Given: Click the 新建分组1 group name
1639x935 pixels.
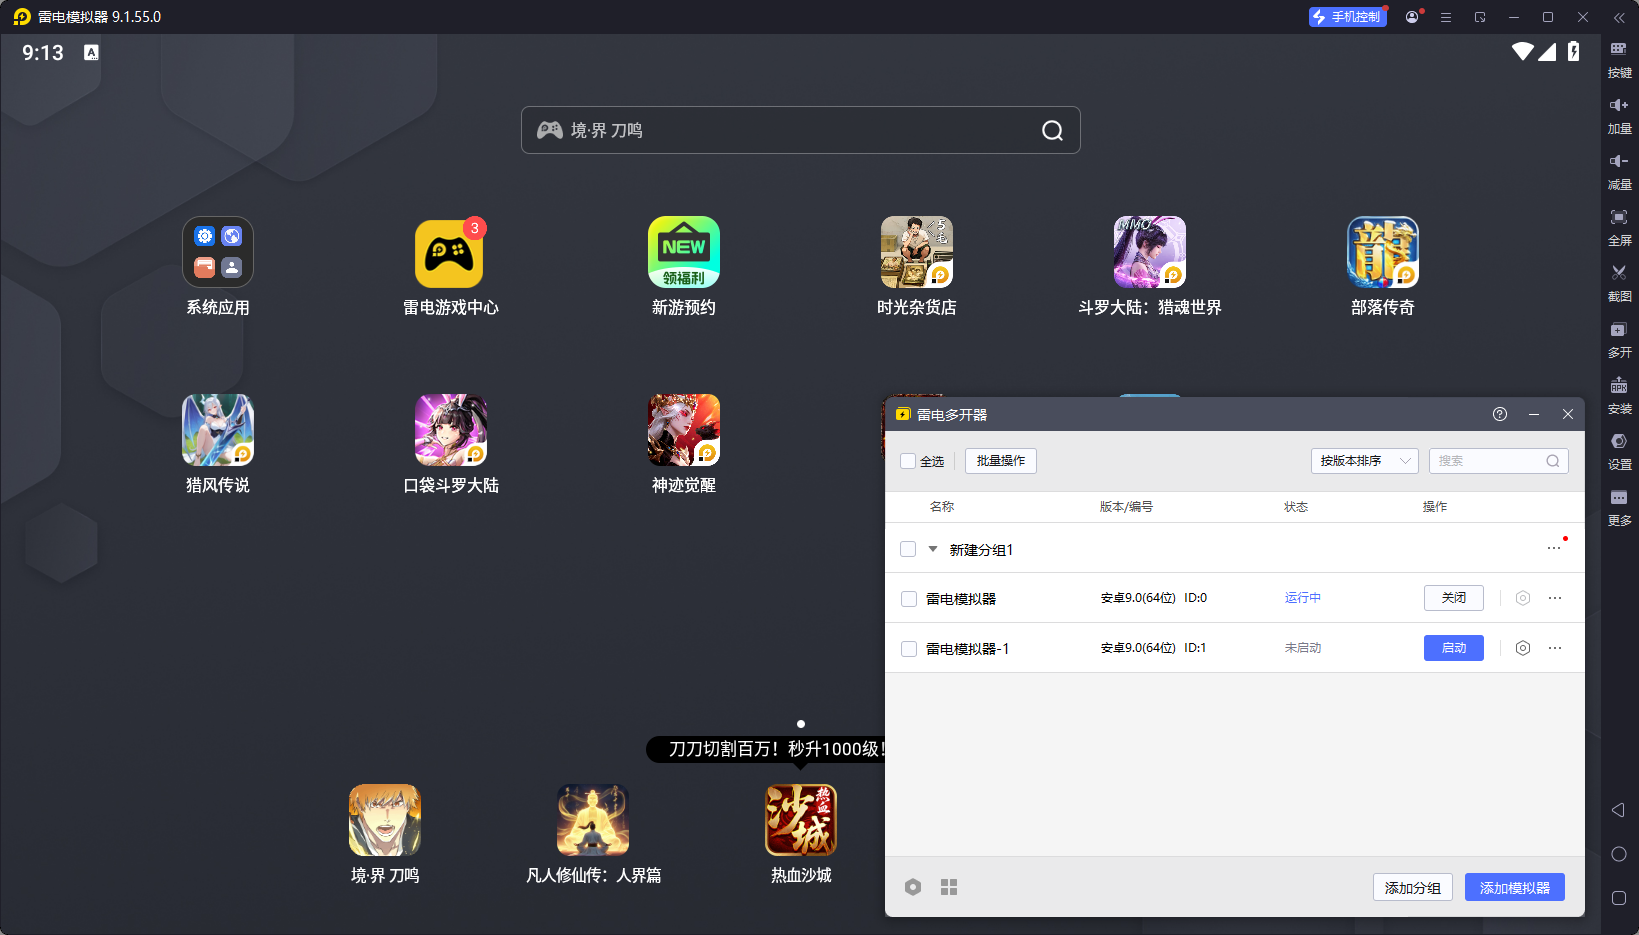Looking at the screenshot, I should coord(981,550).
